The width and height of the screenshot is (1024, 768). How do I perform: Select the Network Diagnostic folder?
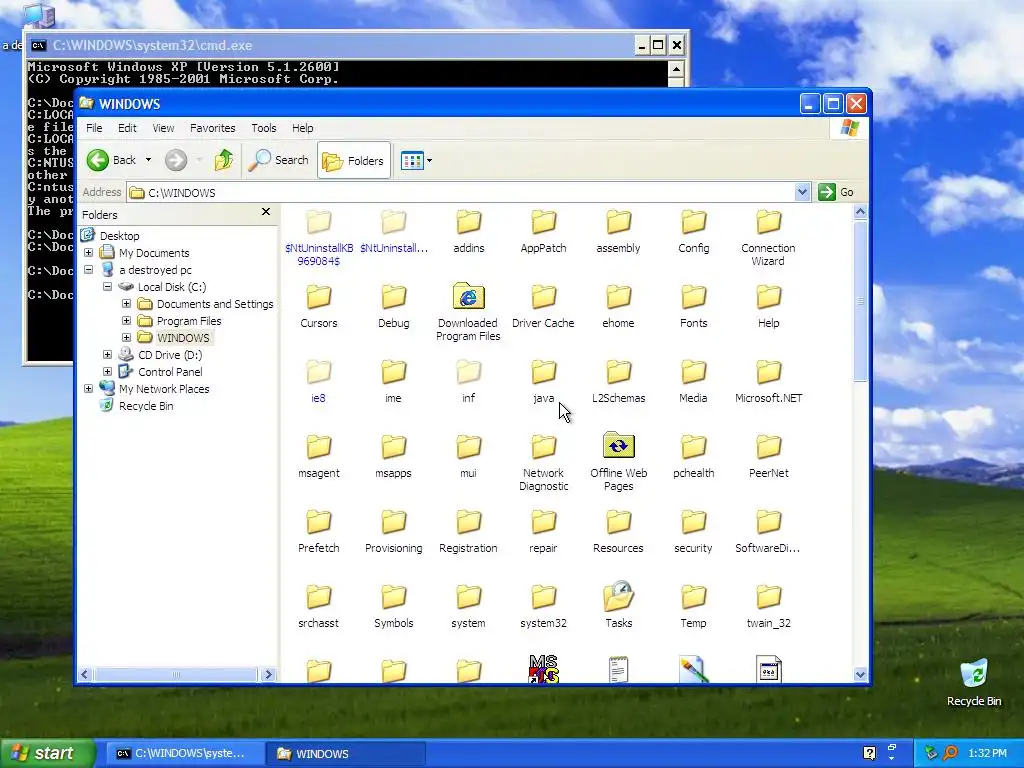click(x=543, y=462)
